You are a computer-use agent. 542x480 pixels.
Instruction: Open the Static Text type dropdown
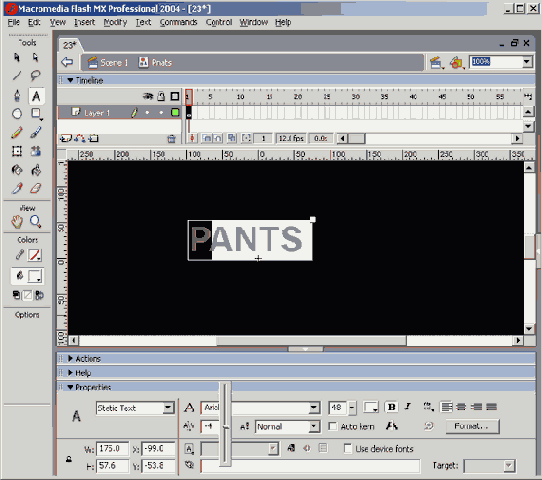coord(135,408)
